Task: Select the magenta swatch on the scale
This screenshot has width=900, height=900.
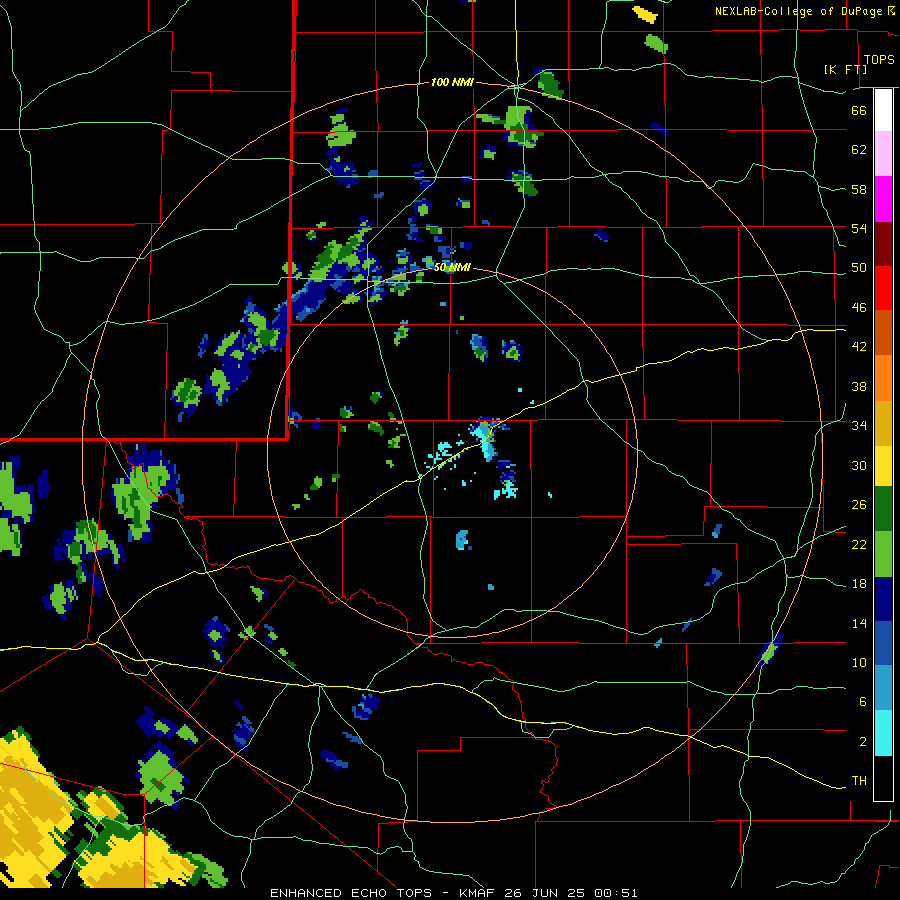Action: [x=883, y=199]
